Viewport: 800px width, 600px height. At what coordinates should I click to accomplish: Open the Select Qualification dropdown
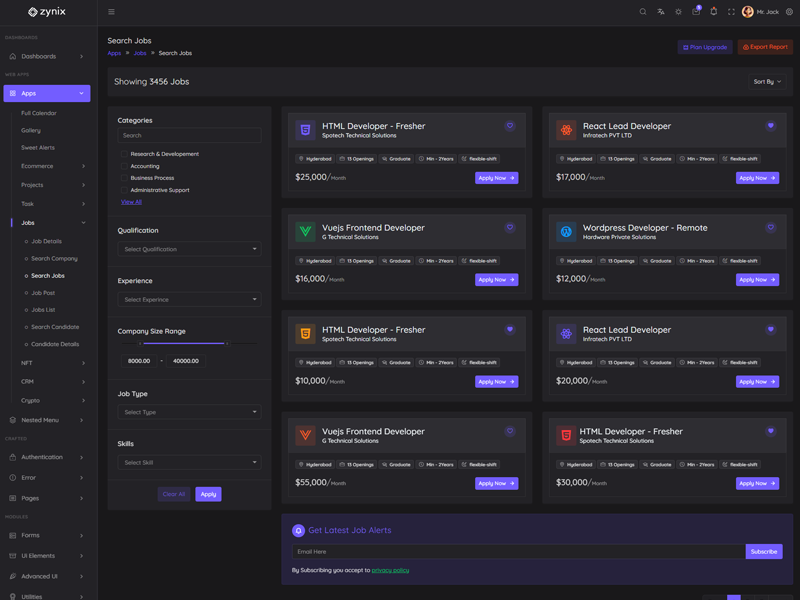coord(189,249)
